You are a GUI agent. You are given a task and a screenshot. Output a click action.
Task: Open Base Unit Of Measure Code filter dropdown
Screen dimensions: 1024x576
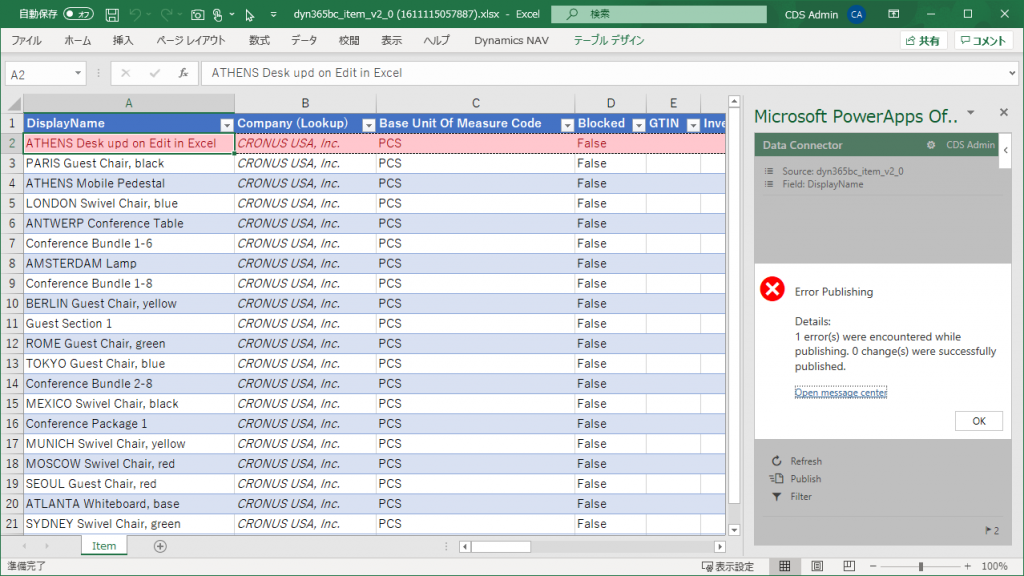tap(567, 125)
